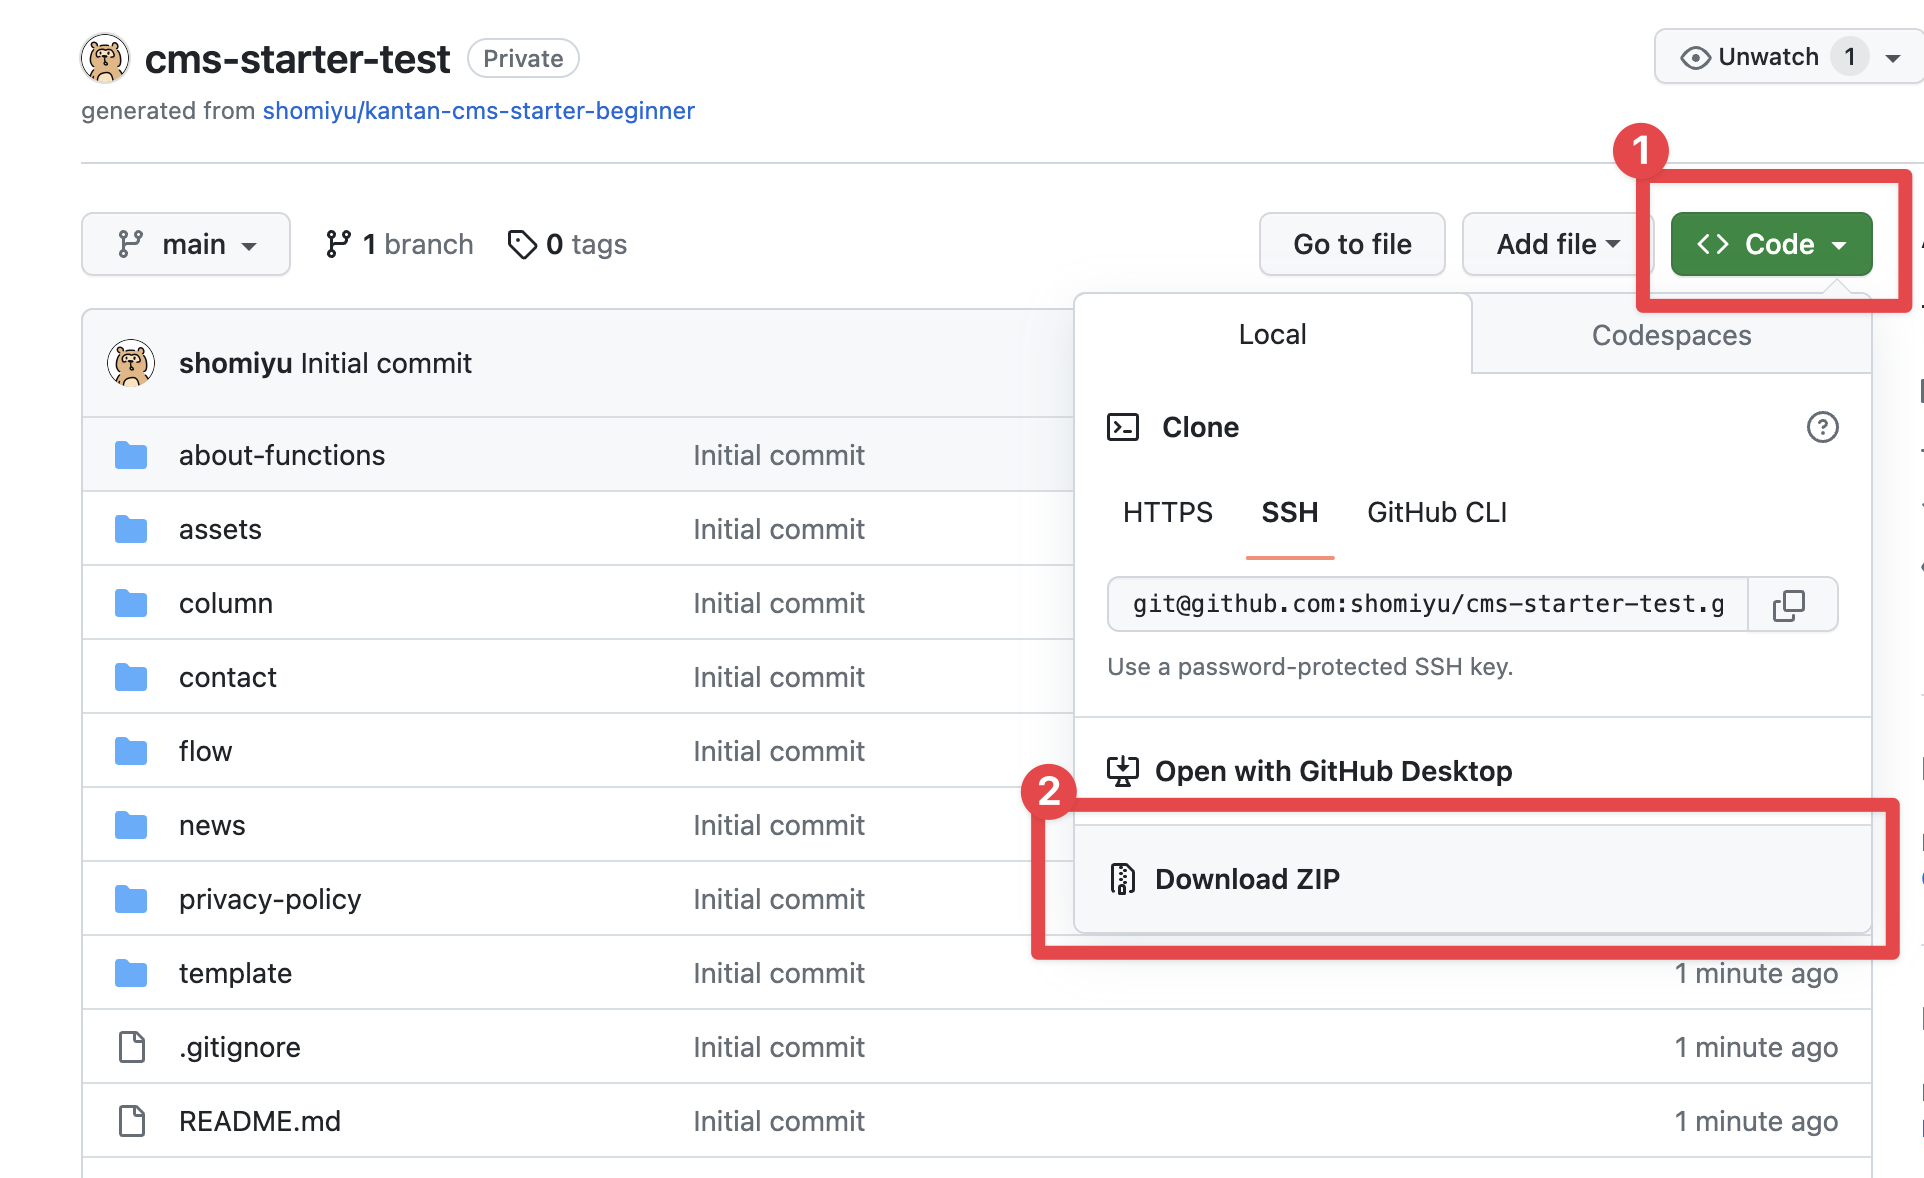Select the GitHub CLI clone tab
The height and width of the screenshot is (1178, 1924).
(1437, 513)
